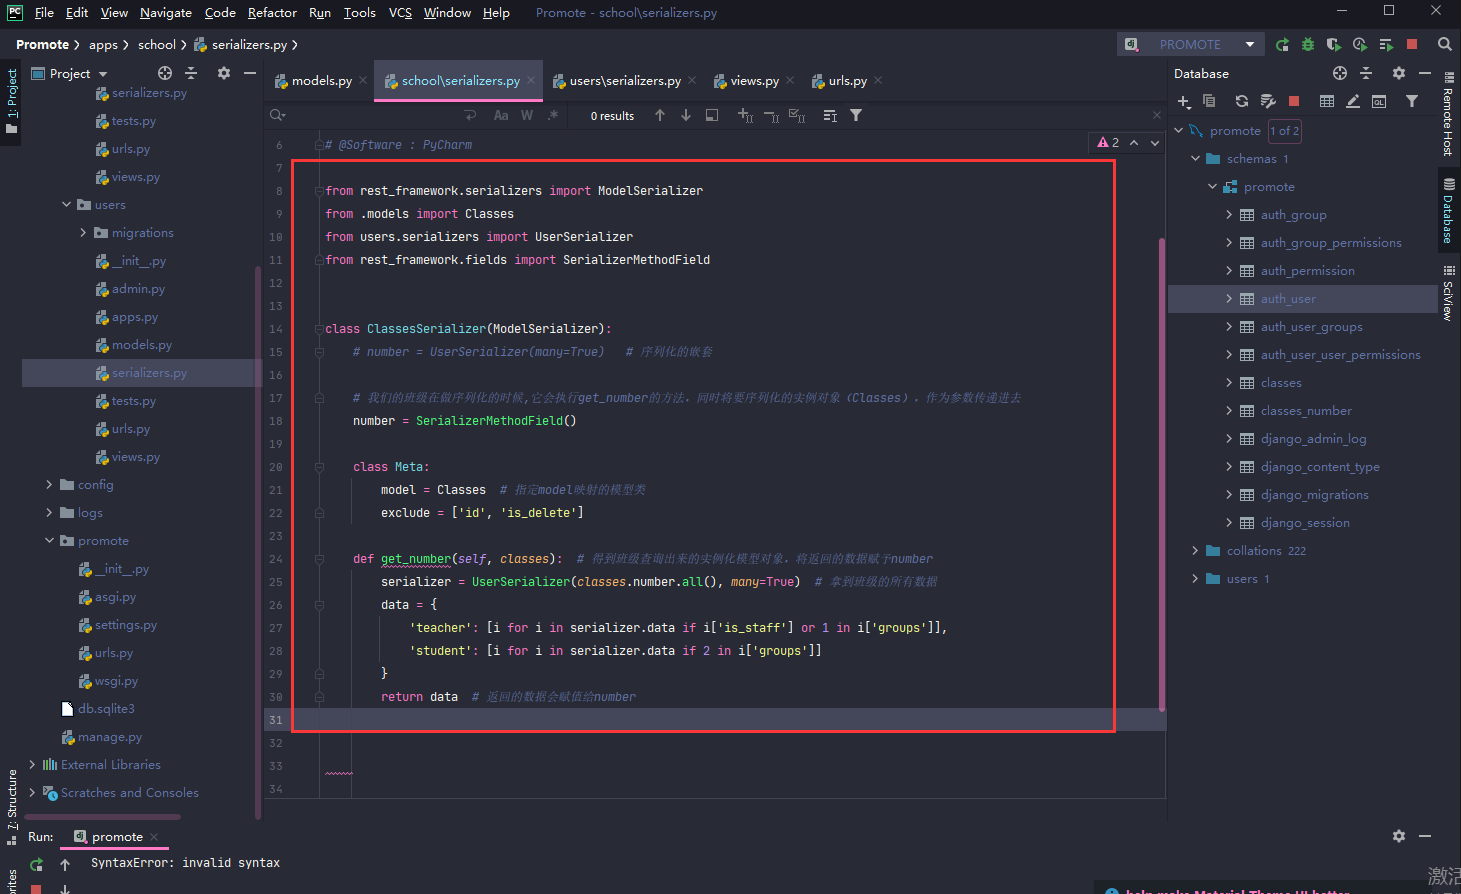Open Project view selector dropdown
Image resolution: width=1461 pixels, height=894 pixels.
coord(70,73)
